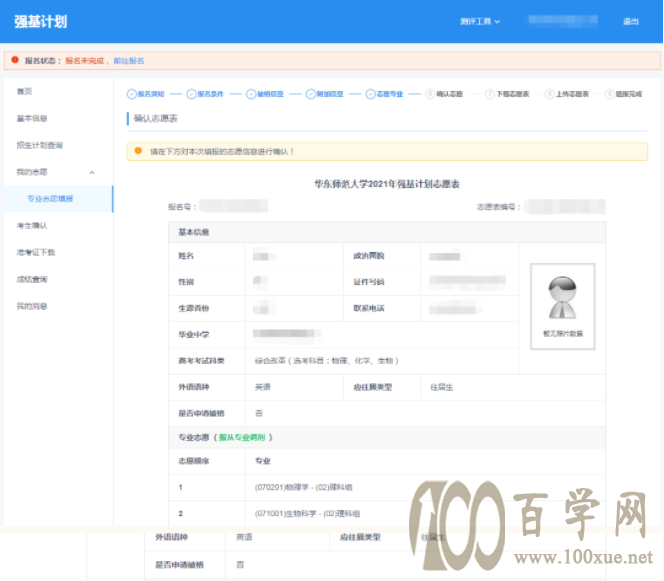Click the 退出 logout link
Viewport: 664px width, 581px height.
(631, 22)
